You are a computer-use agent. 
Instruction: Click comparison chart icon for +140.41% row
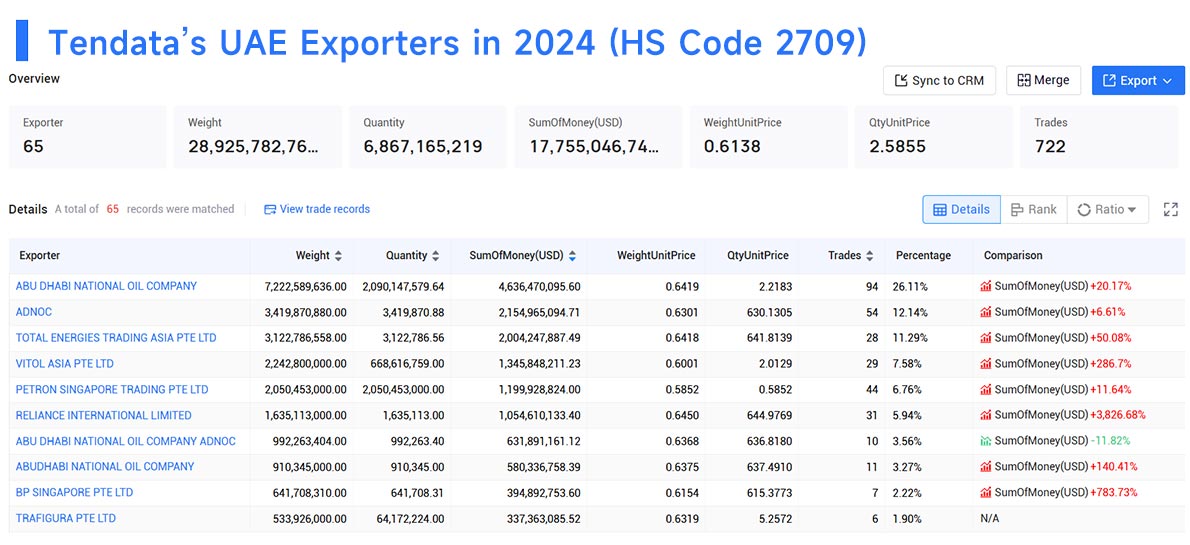click(x=986, y=467)
